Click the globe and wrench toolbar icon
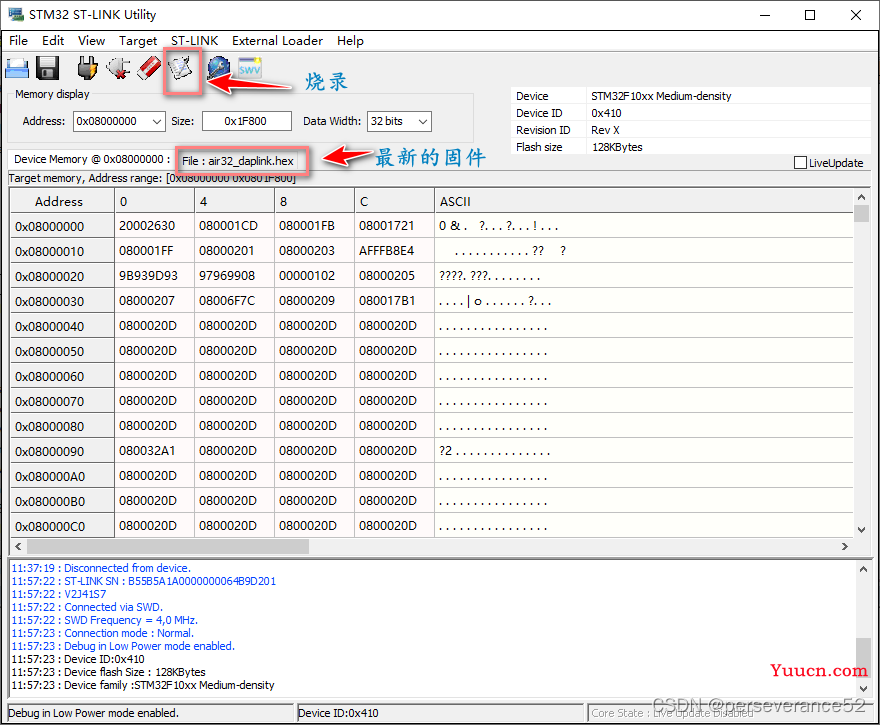880x725 pixels. (x=218, y=68)
